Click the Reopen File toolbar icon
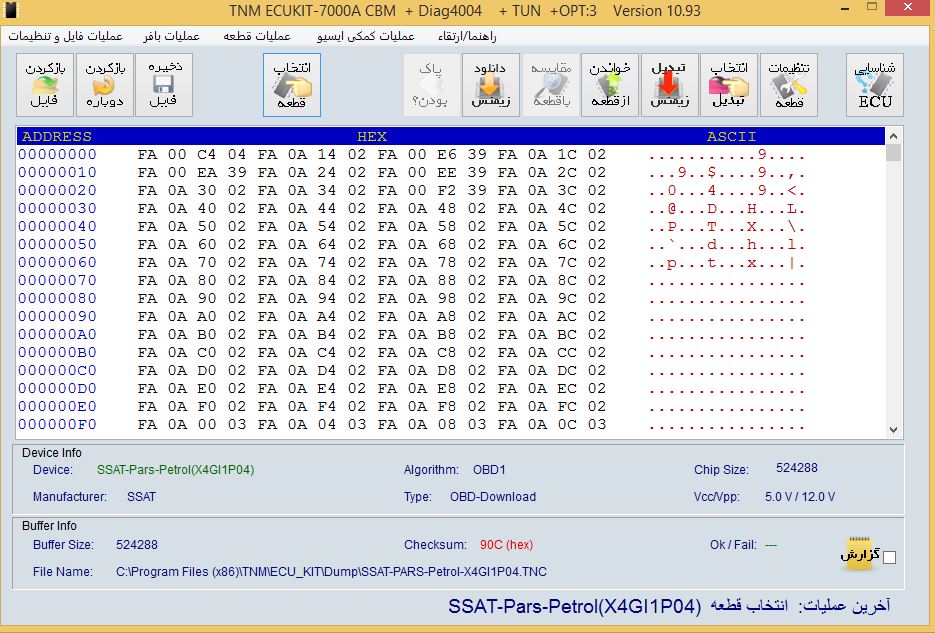 point(104,85)
